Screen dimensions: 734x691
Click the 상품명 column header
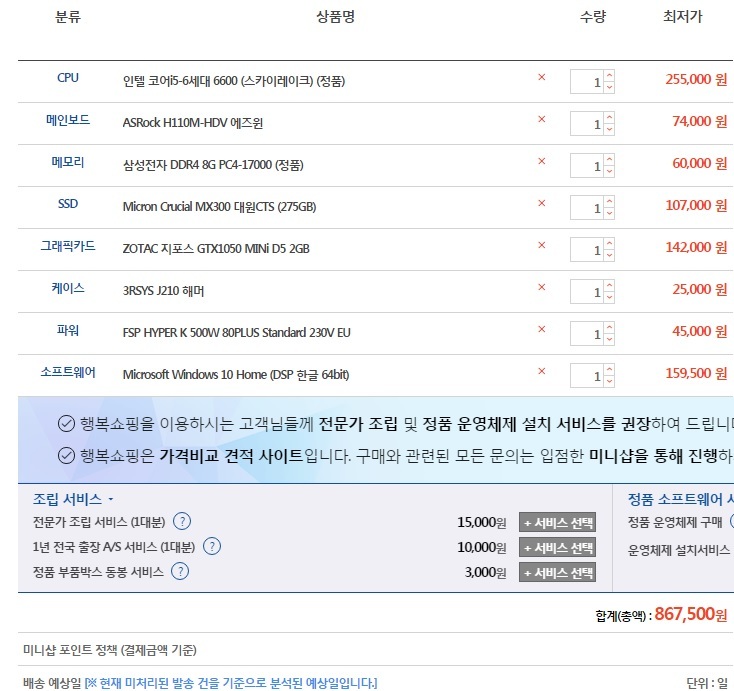(336, 17)
